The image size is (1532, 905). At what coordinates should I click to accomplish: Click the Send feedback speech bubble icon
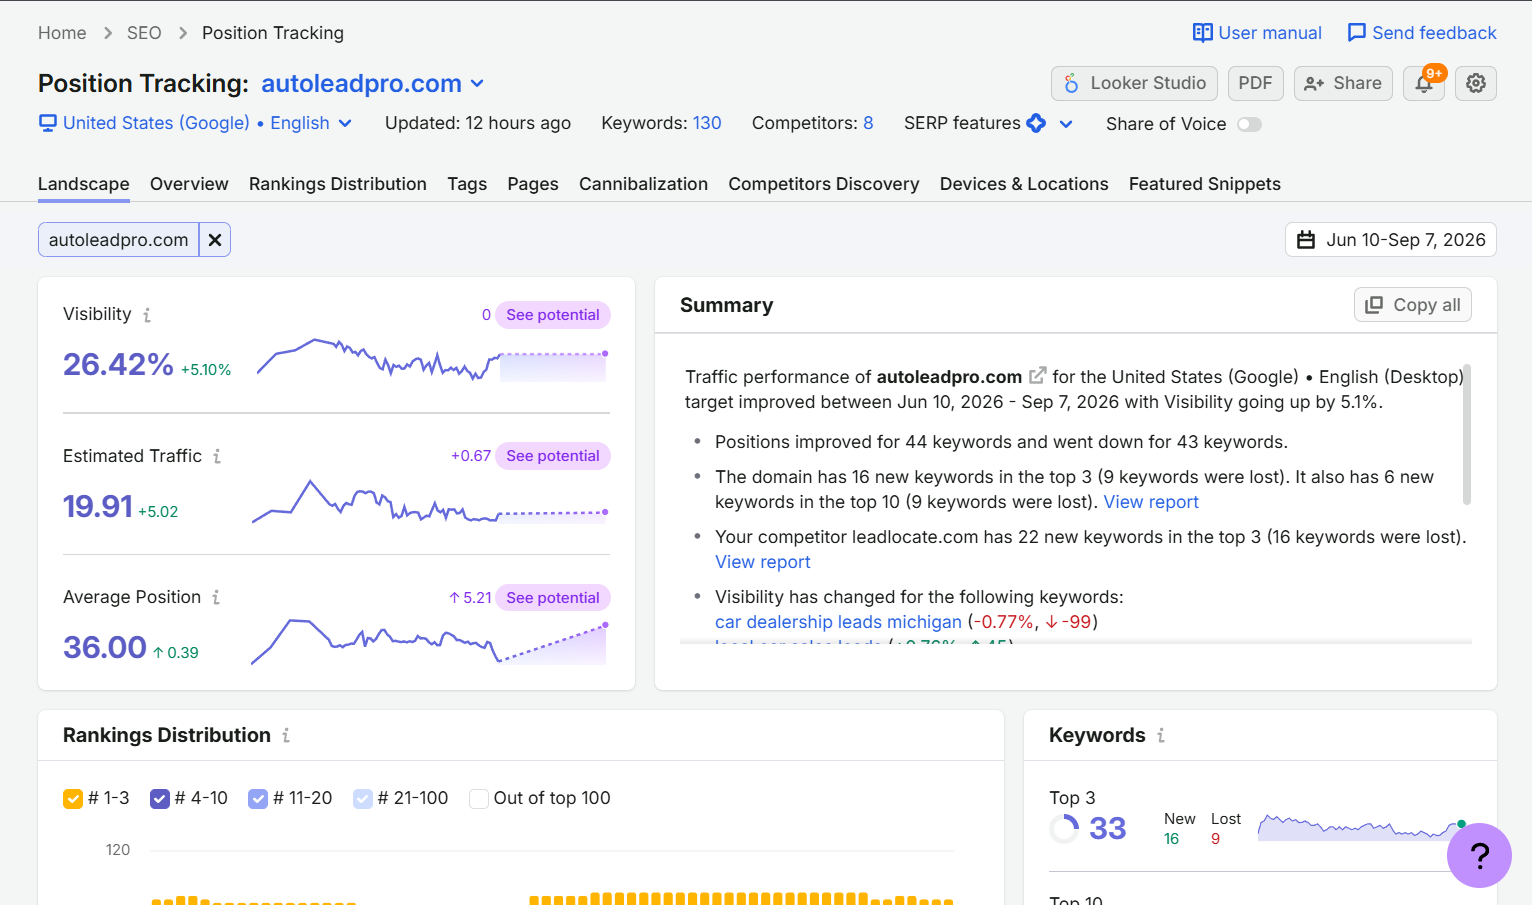click(x=1357, y=33)
